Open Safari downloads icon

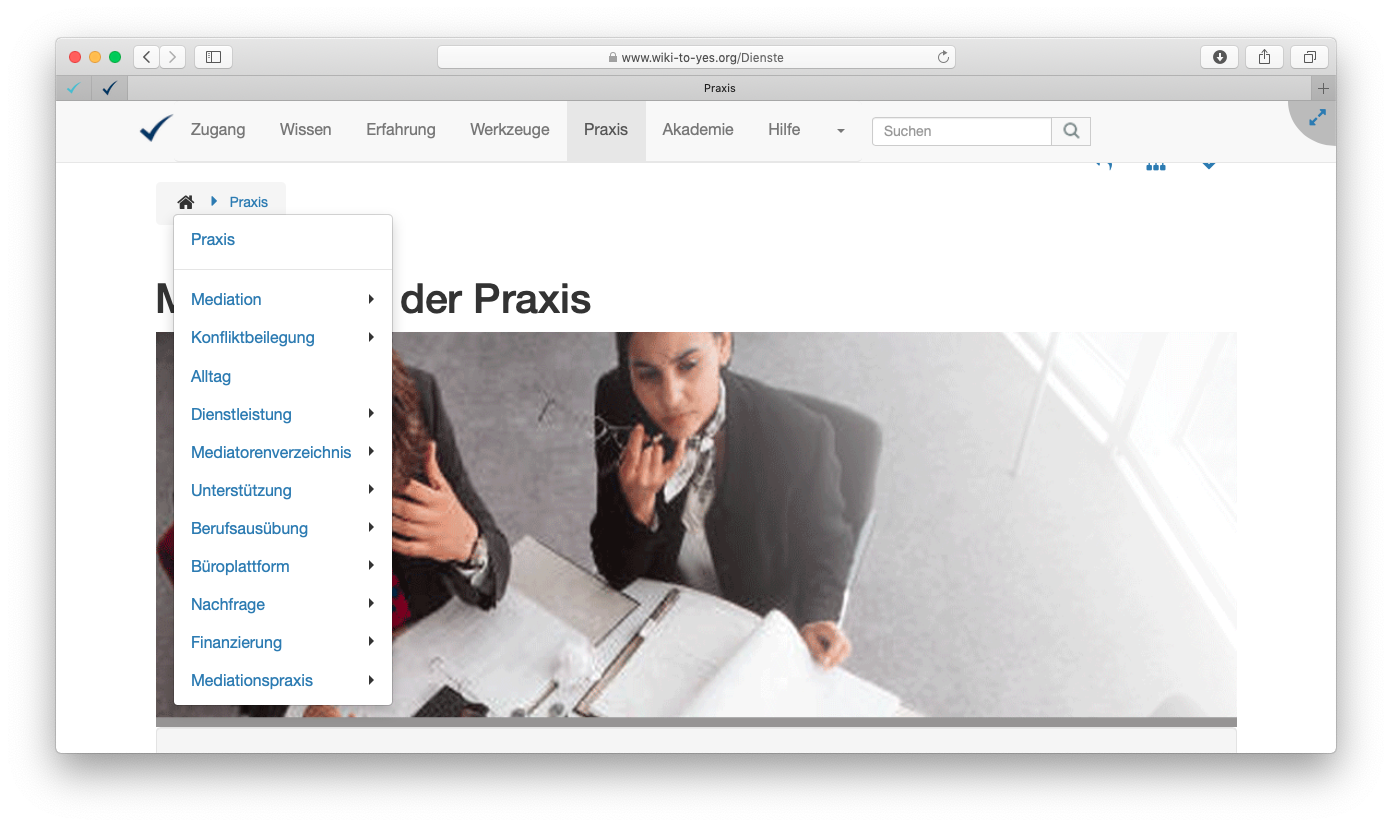point(1219,57)
